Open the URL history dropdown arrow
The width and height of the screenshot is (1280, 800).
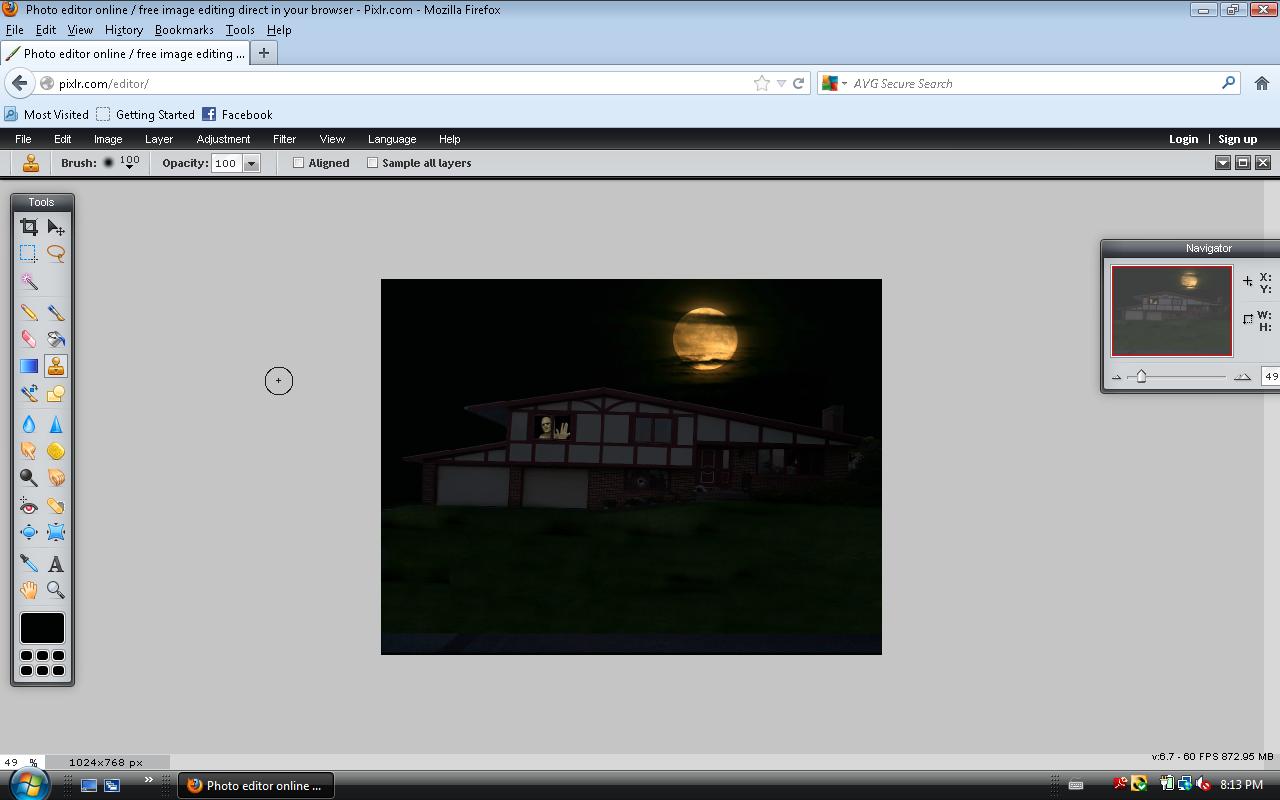tap(781, 84)
